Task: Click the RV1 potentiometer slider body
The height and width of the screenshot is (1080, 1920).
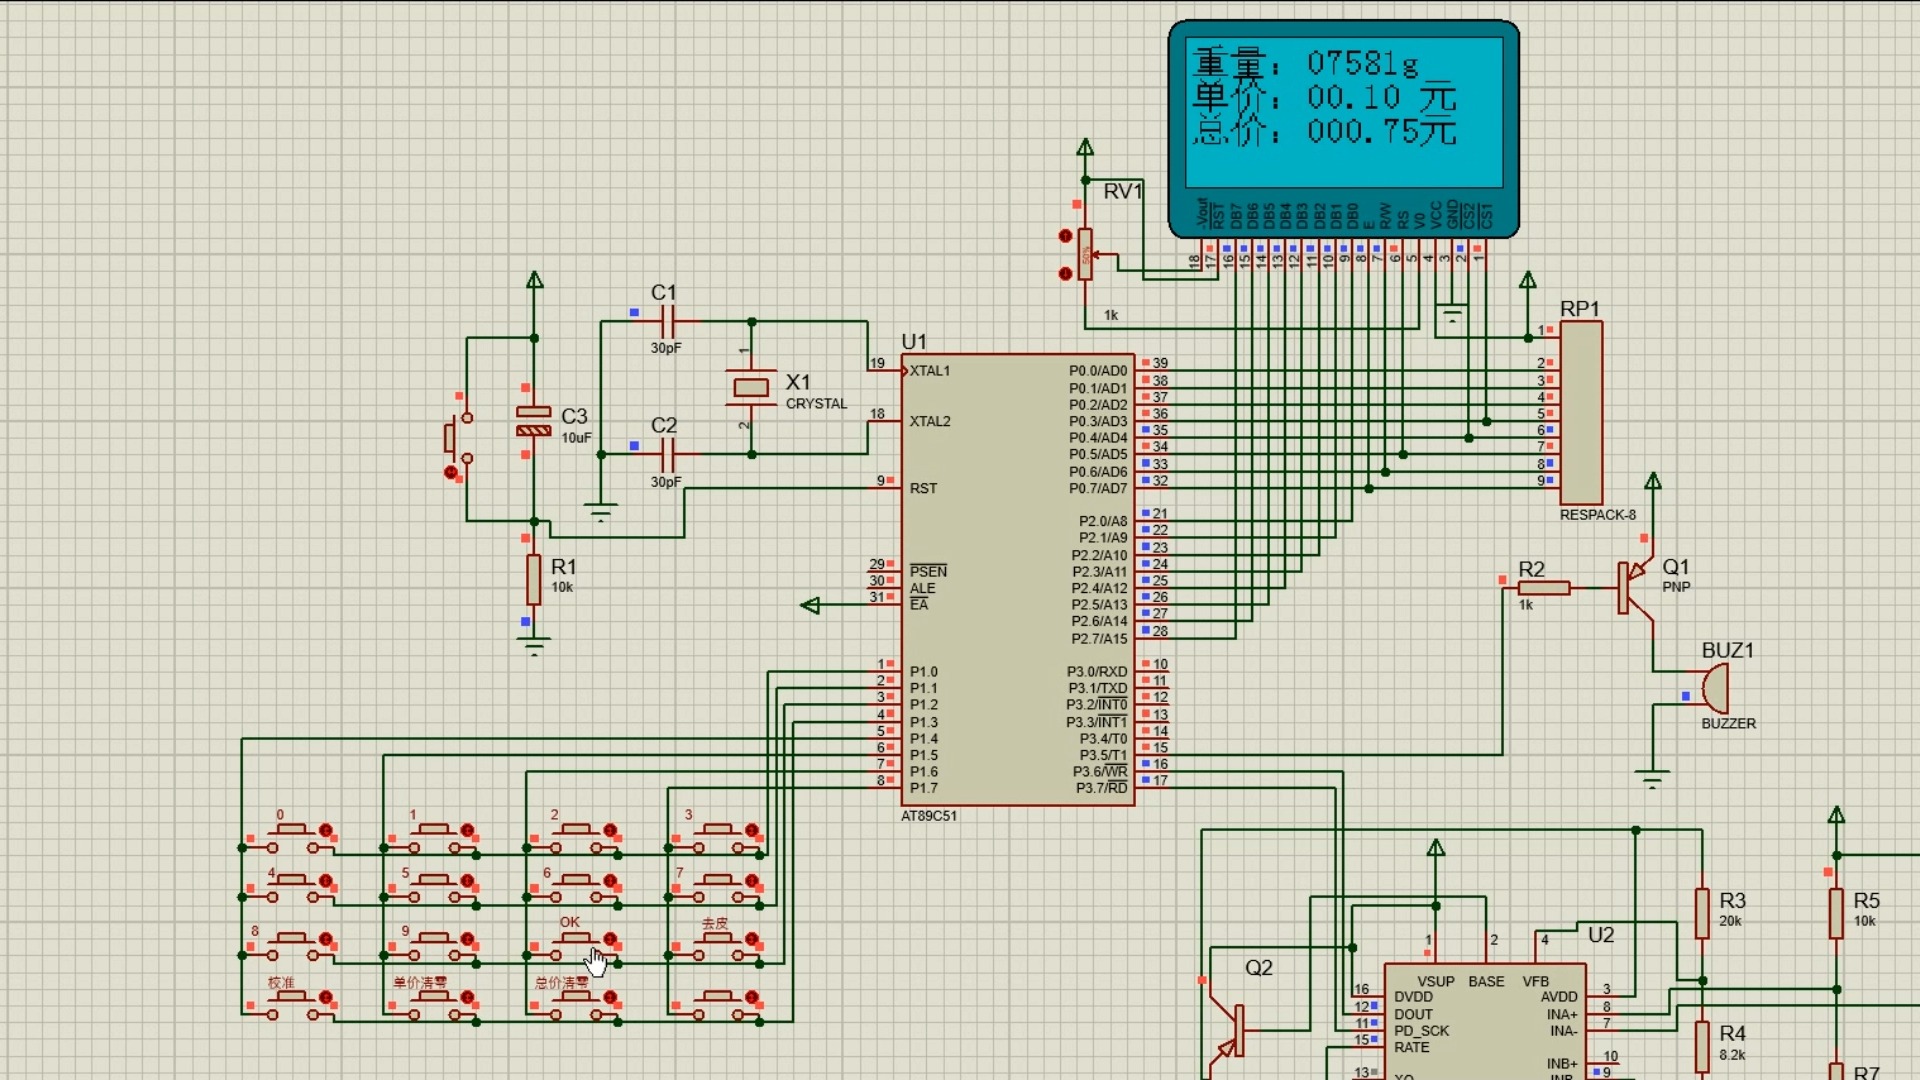Action: coord(1085,255)
